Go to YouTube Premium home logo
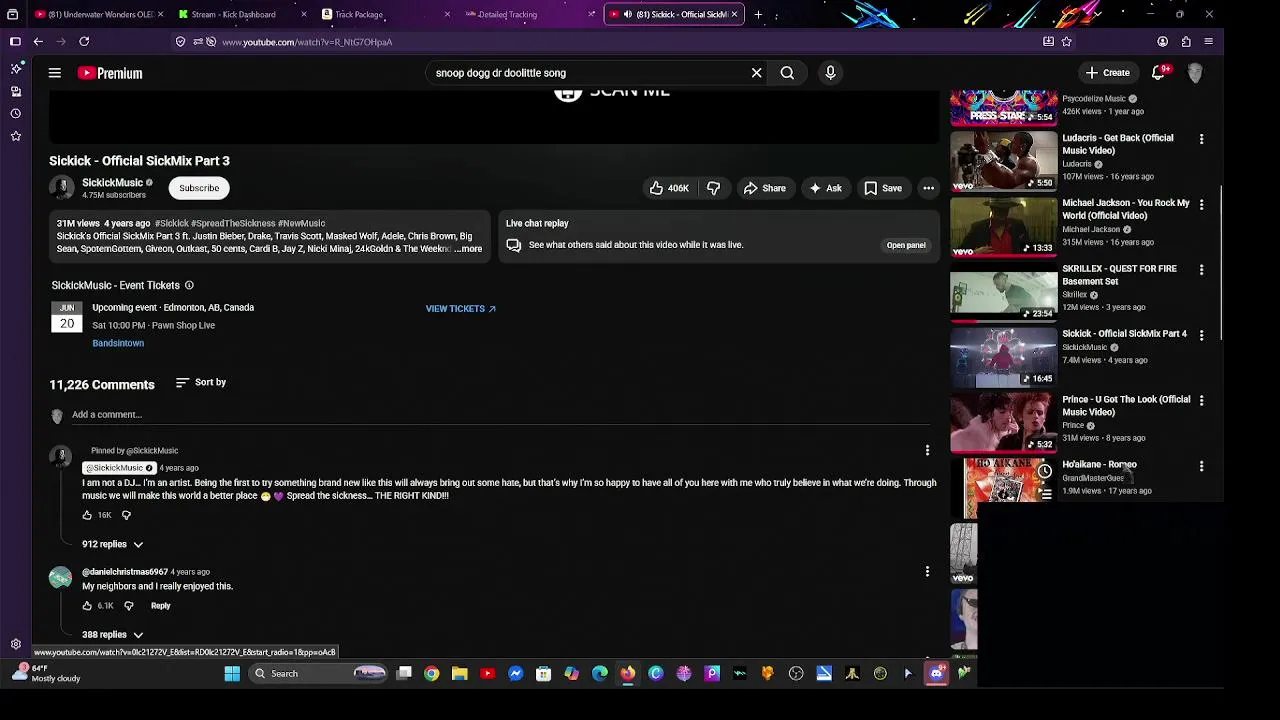 [x=110, y=73]
